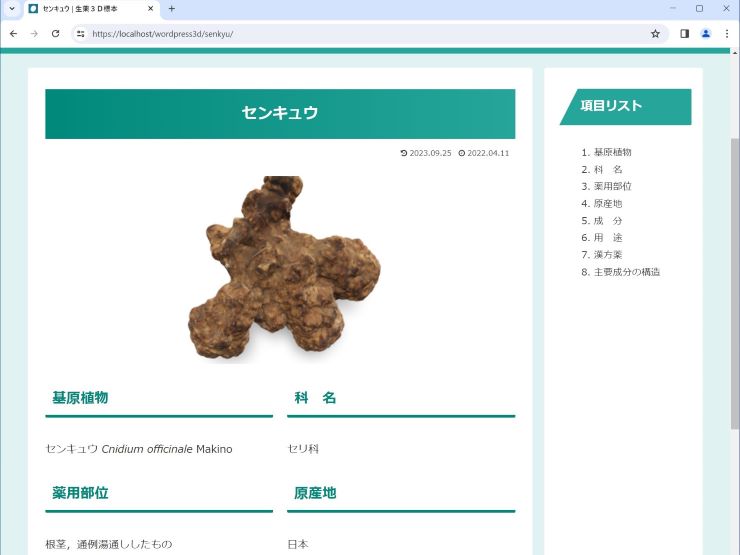Go forward with the browser arrow

tap(34, 34)
